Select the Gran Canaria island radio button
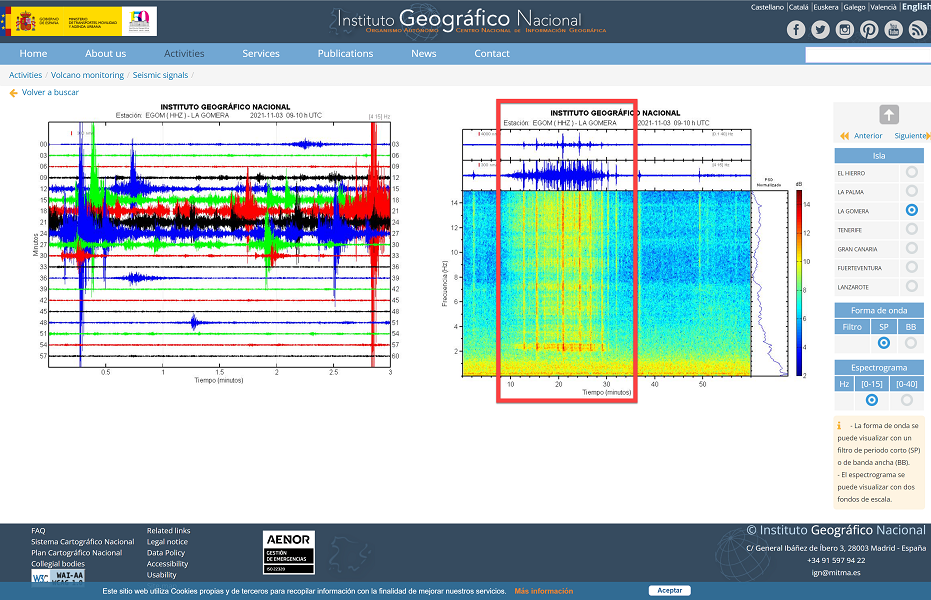The height and width of the screenshot is (600, 931). click(x=911, y=248)
